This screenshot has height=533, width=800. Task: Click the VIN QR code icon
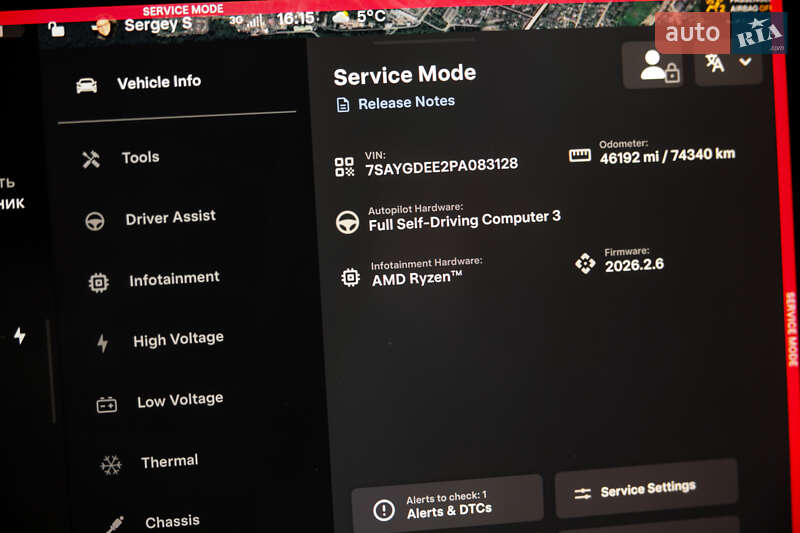coord(344,167)
